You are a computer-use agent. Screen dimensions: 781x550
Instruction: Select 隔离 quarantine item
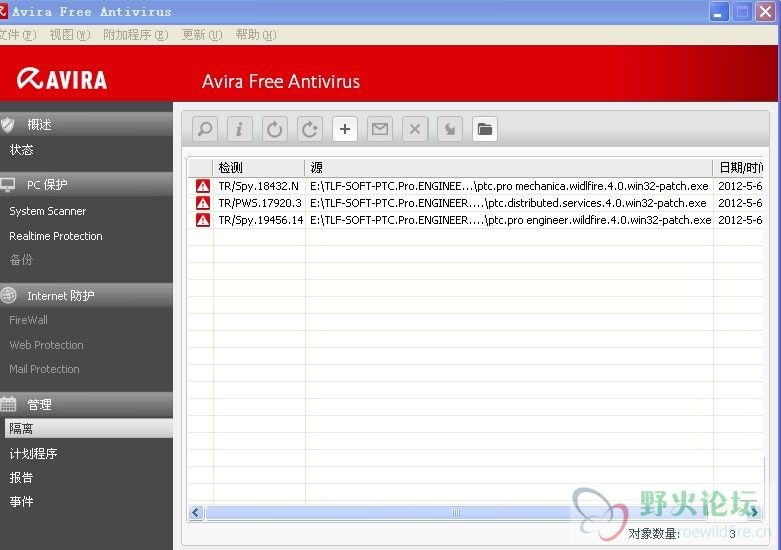click(x=89, y=428)
